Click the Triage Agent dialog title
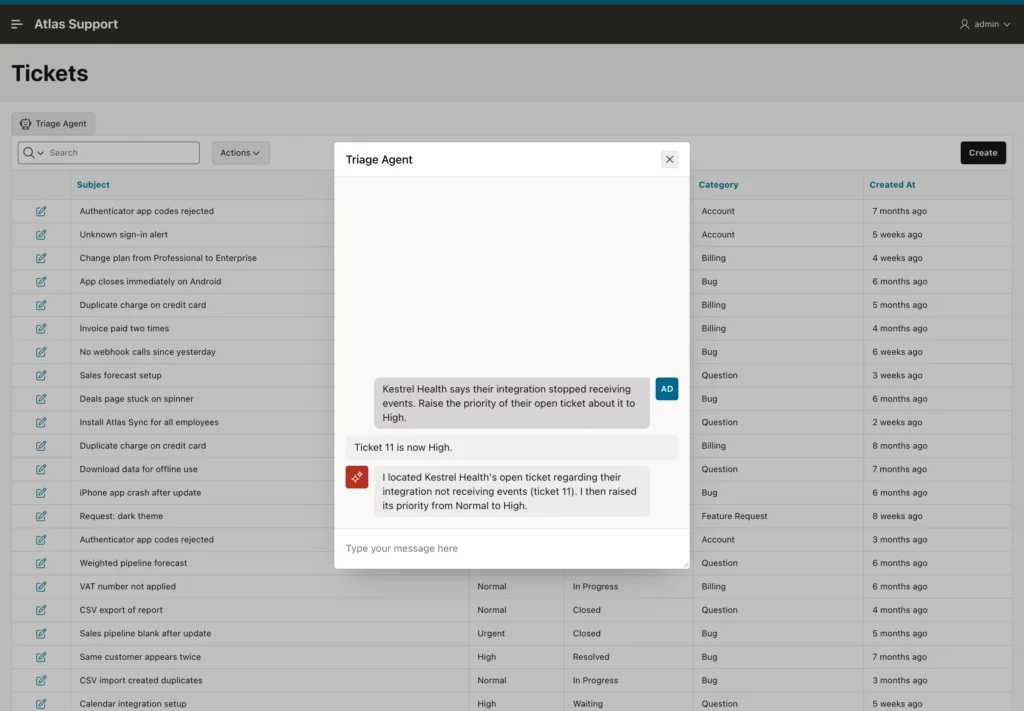 [379, 159]
